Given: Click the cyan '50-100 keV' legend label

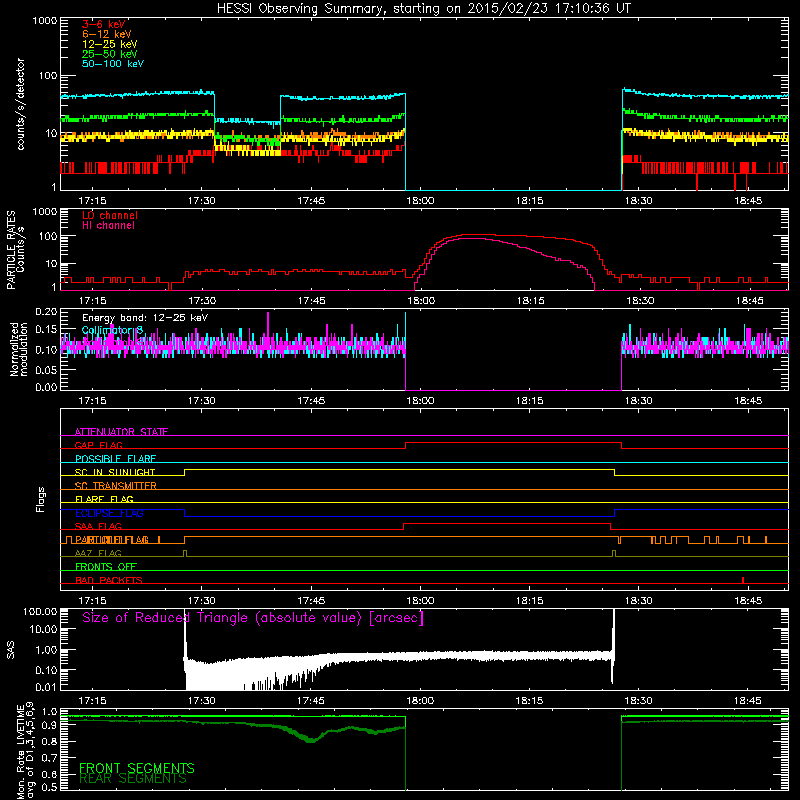Looking at the screenshot, I should [x=113, y=64].
